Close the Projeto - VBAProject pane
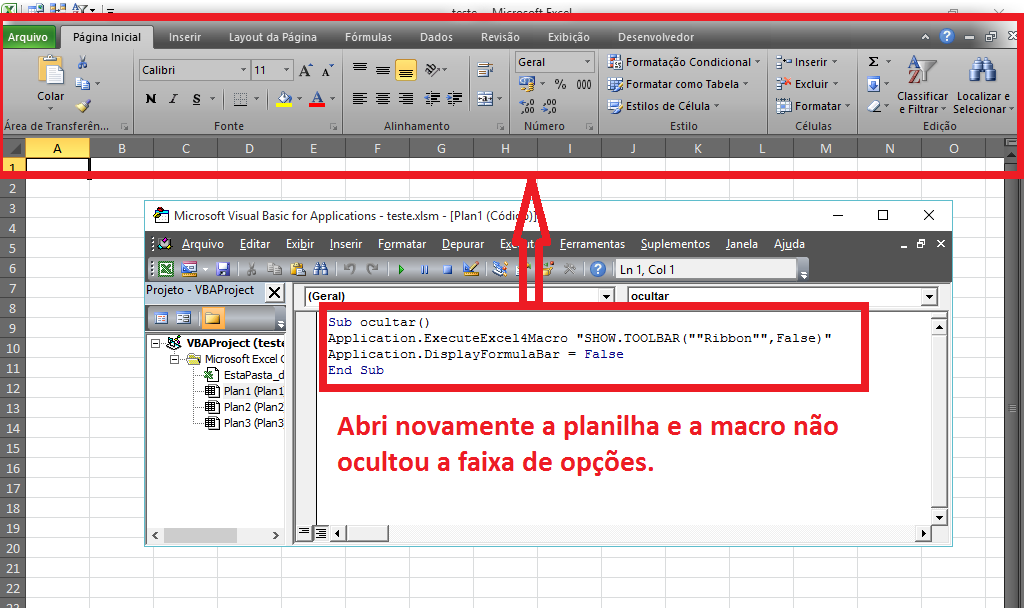1024x608 pixels. 275,293
